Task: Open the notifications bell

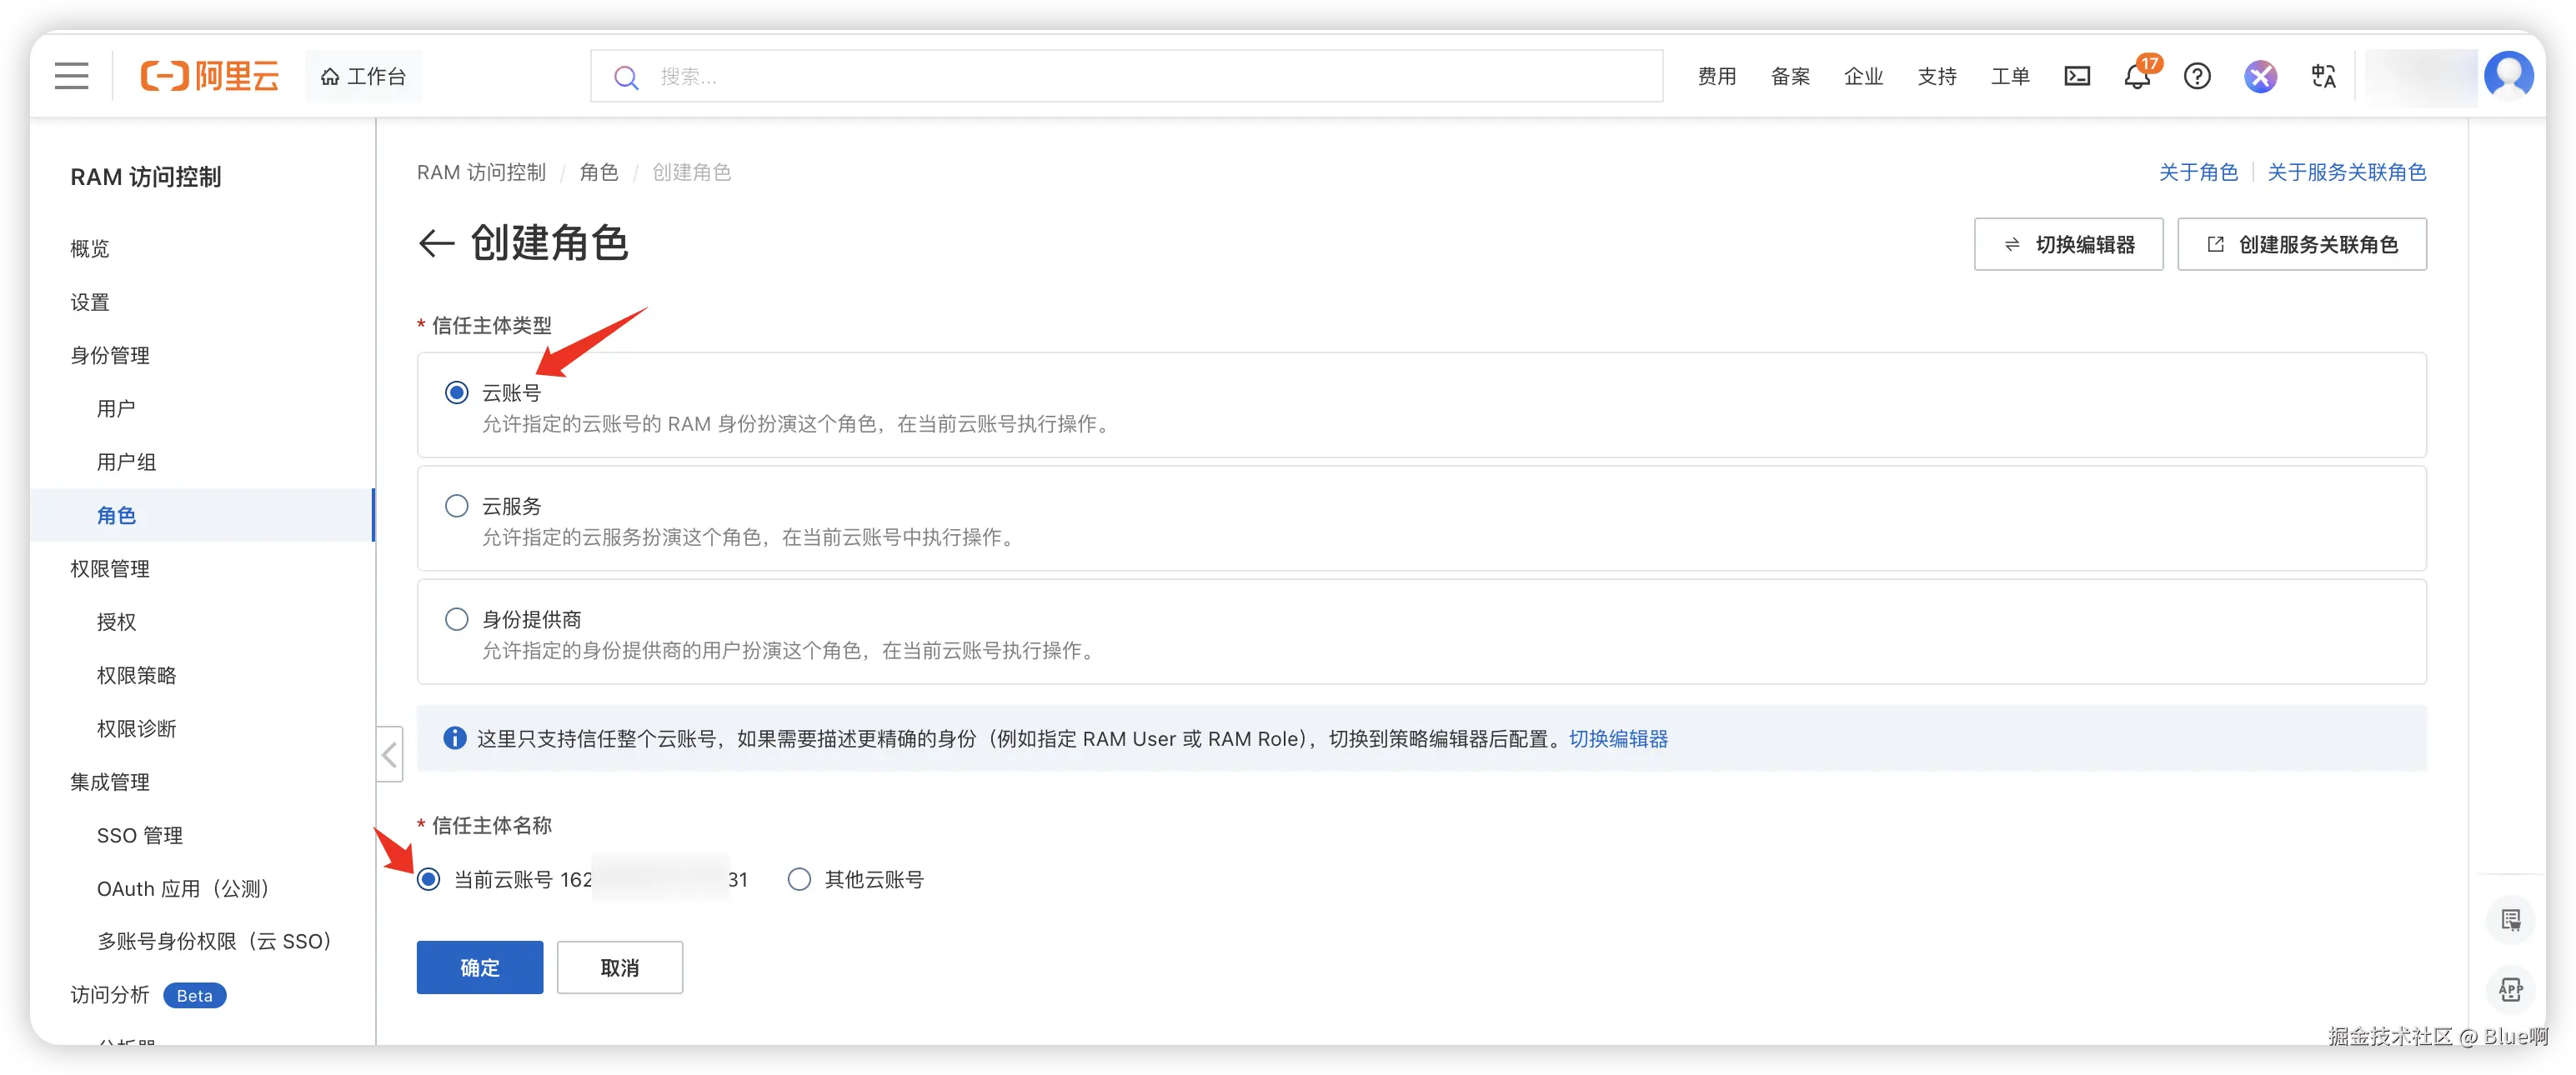Action: (2136, 76)
